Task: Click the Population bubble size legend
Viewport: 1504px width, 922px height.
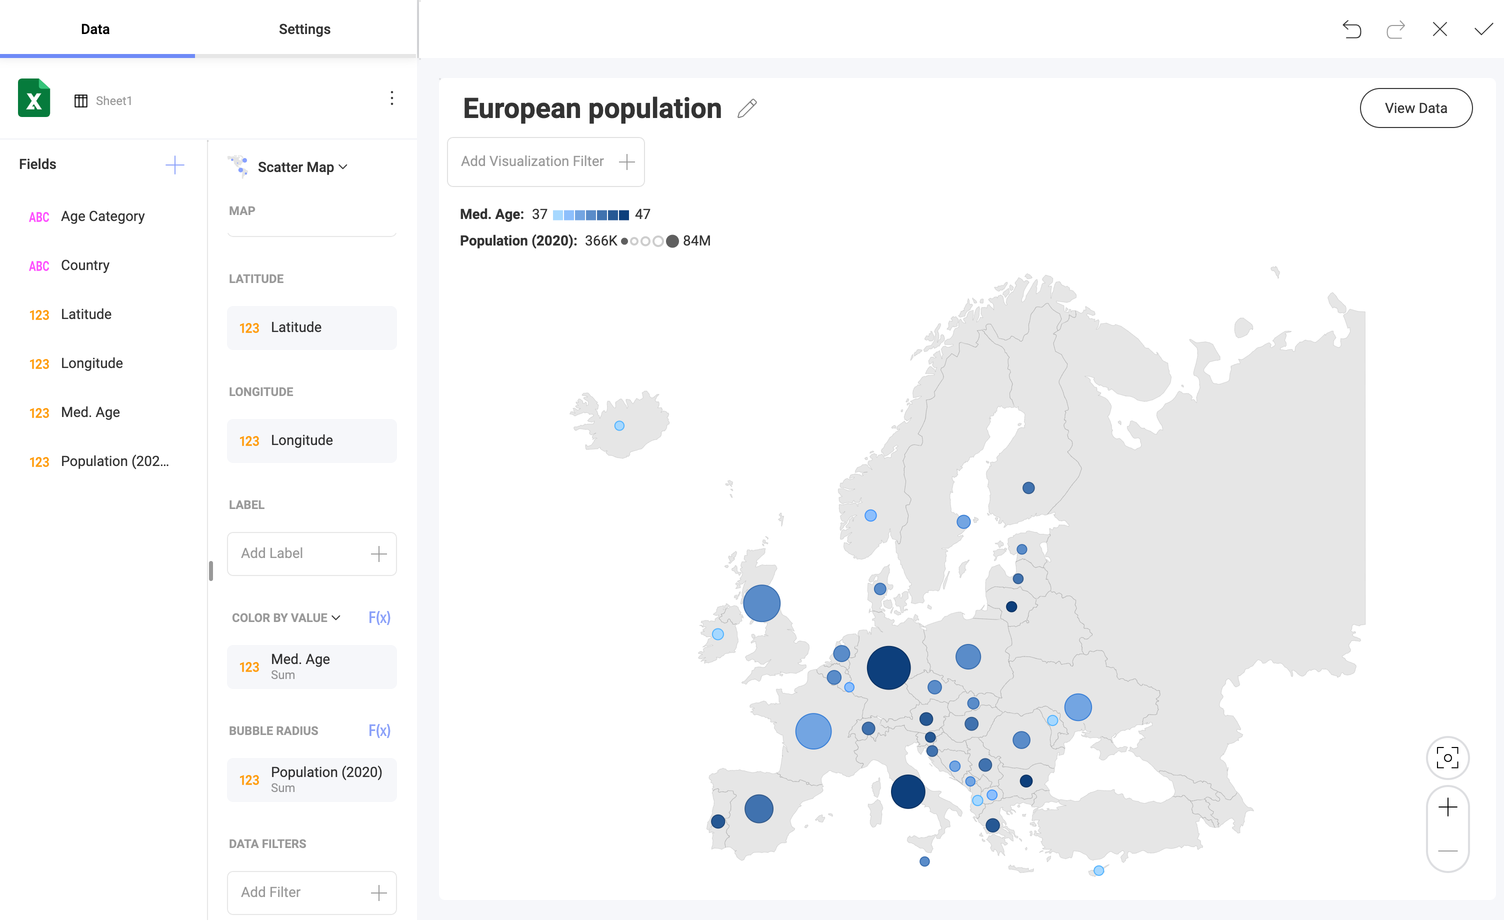Action: click(x=649, y=241)
